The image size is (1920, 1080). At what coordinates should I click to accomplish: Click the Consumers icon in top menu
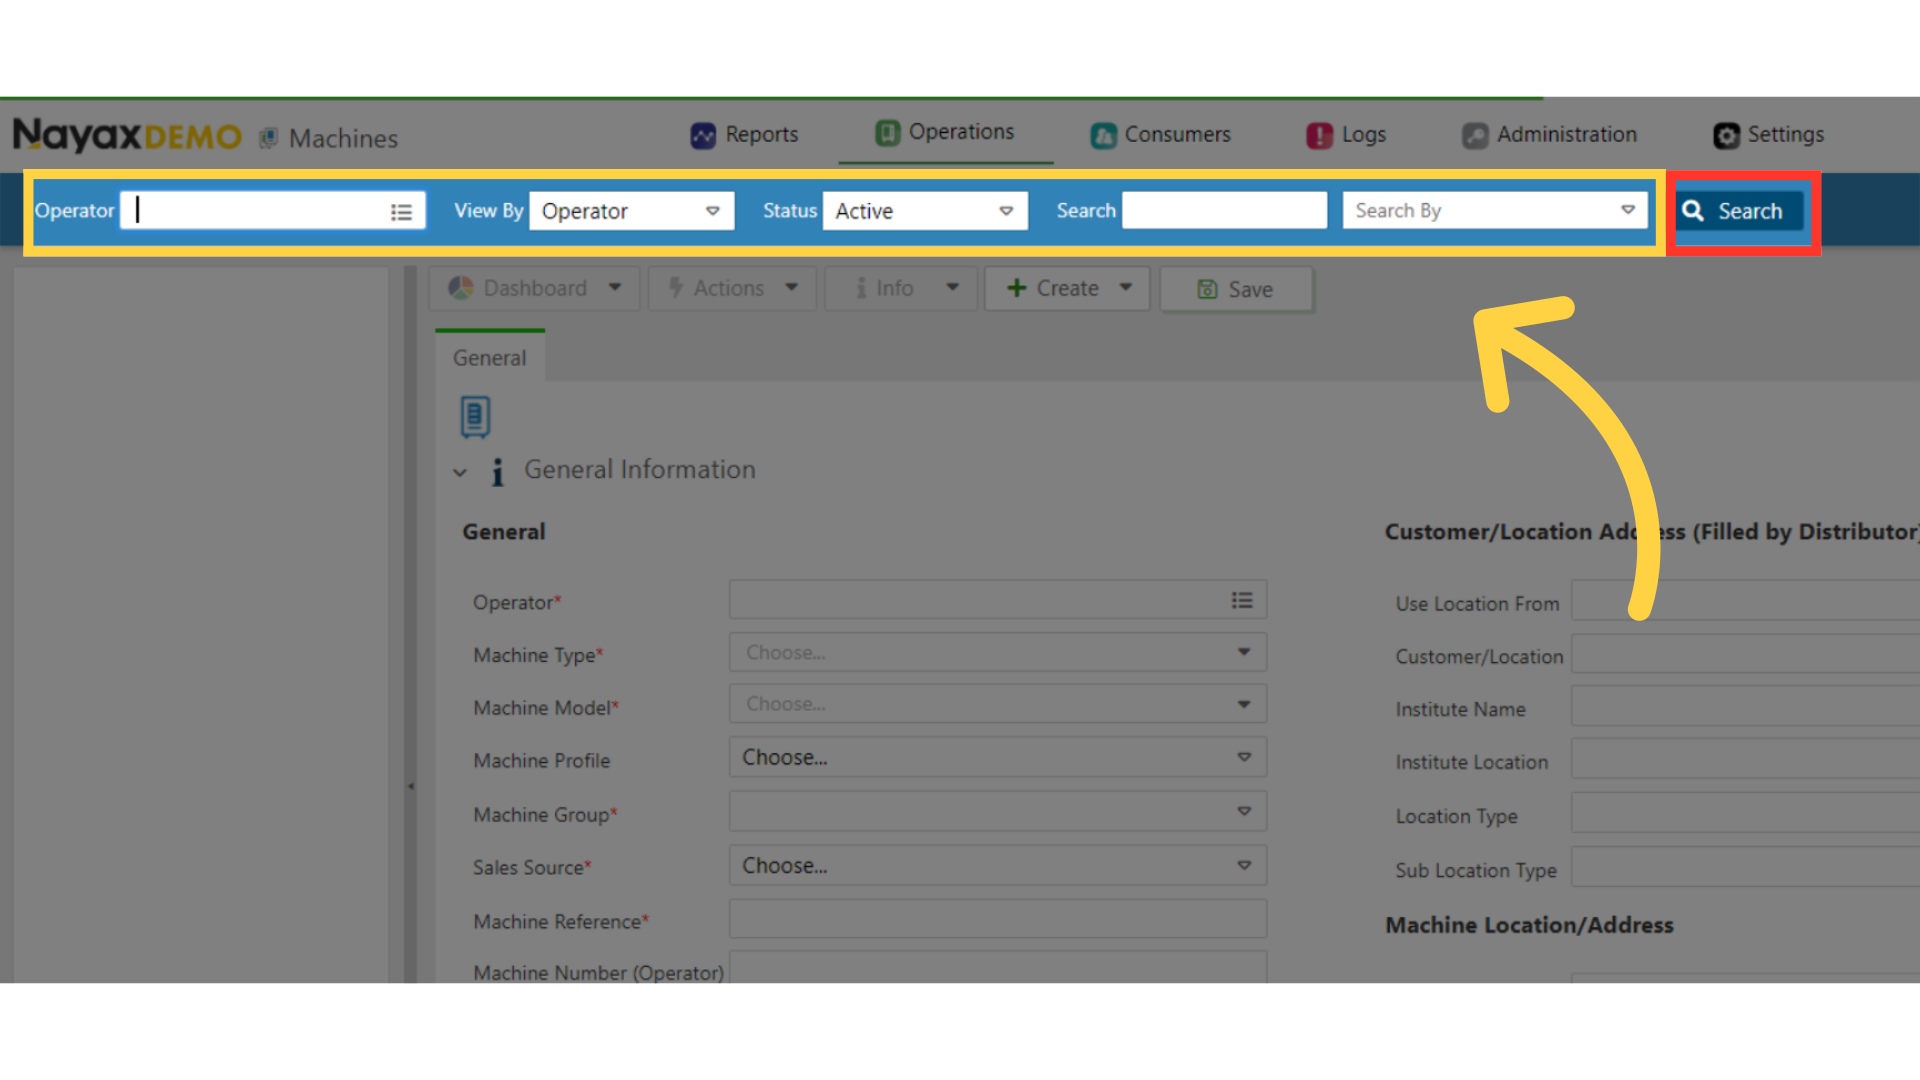(1103, 135)
